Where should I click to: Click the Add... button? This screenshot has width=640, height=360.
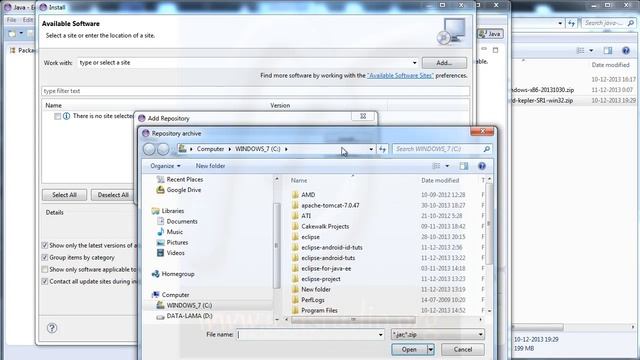444,63
